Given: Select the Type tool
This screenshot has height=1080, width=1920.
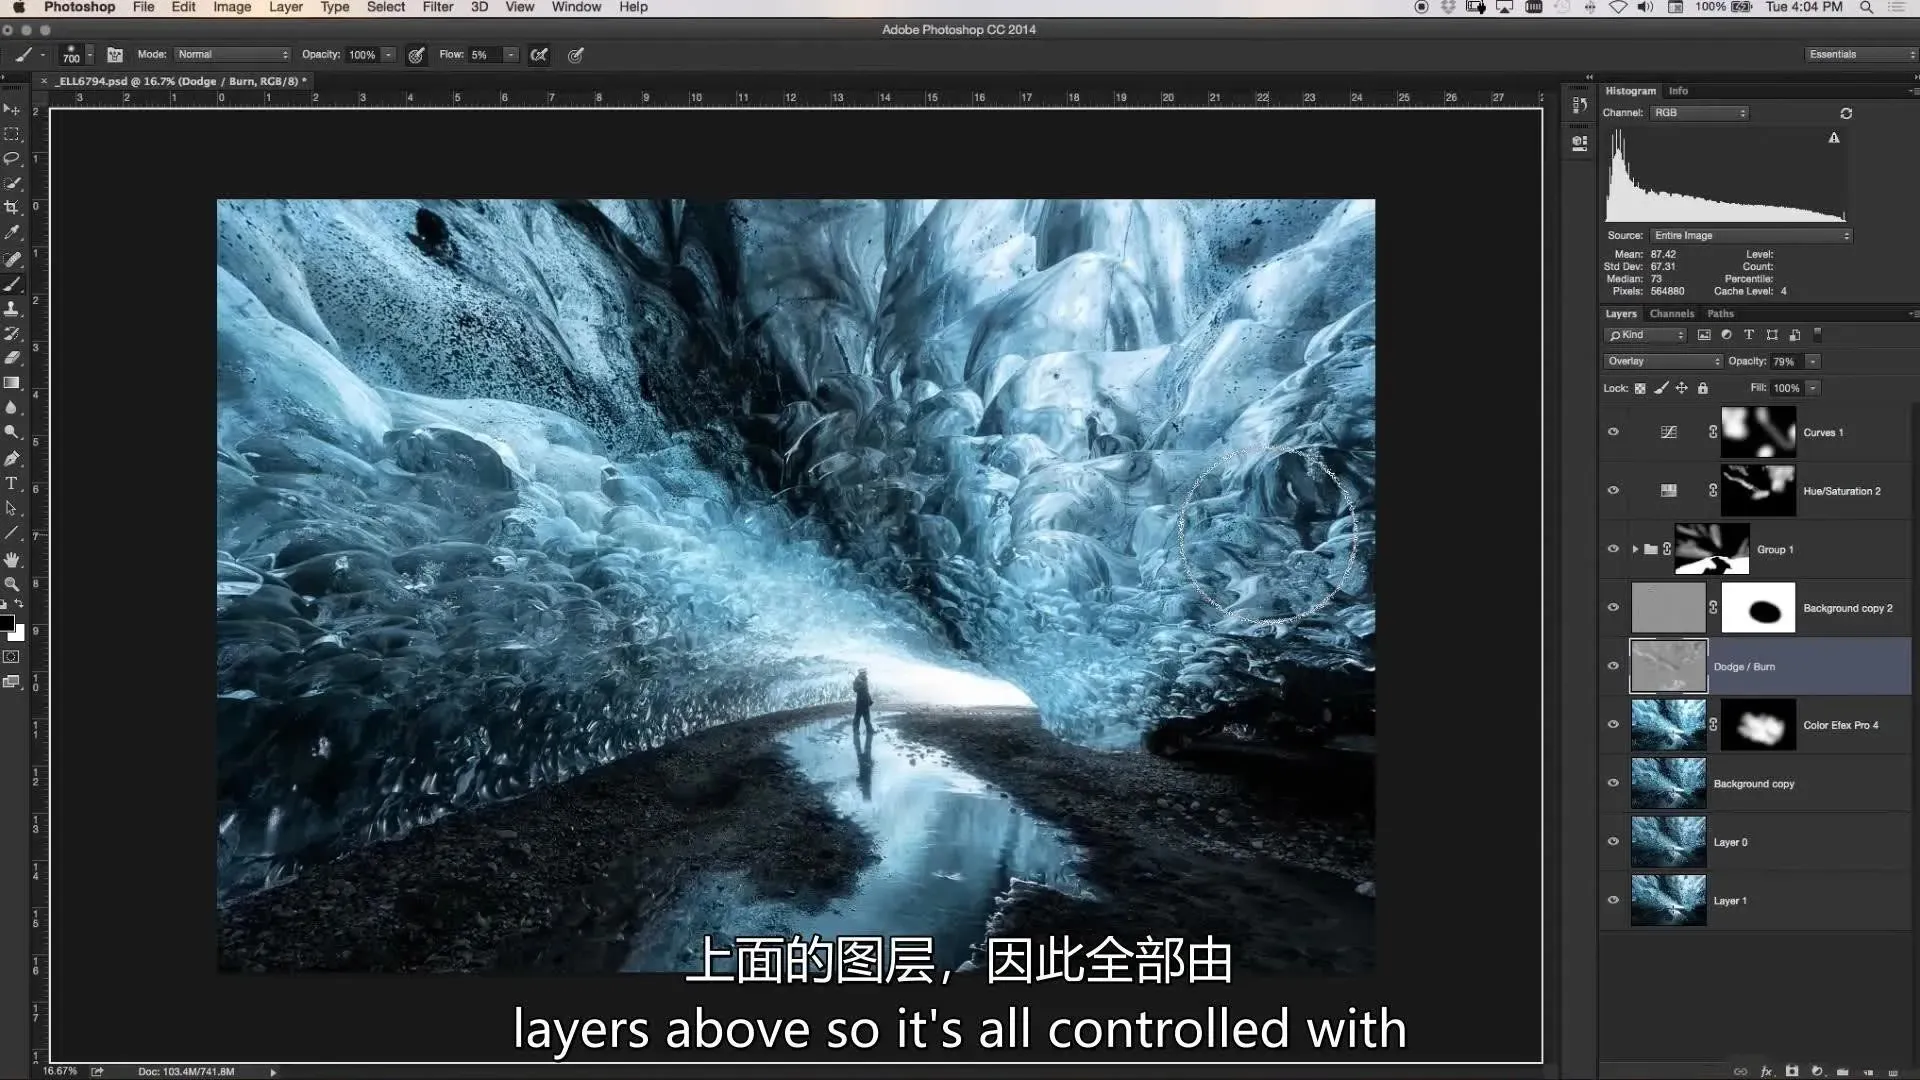Looking at the screenshot, I should coord(12,483).
